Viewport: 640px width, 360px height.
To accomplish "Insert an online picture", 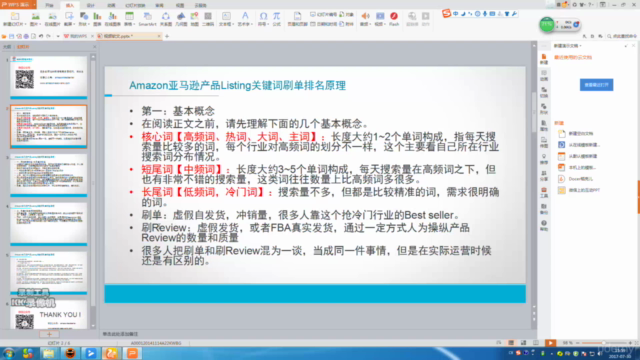I will click(x=52, y=19).
